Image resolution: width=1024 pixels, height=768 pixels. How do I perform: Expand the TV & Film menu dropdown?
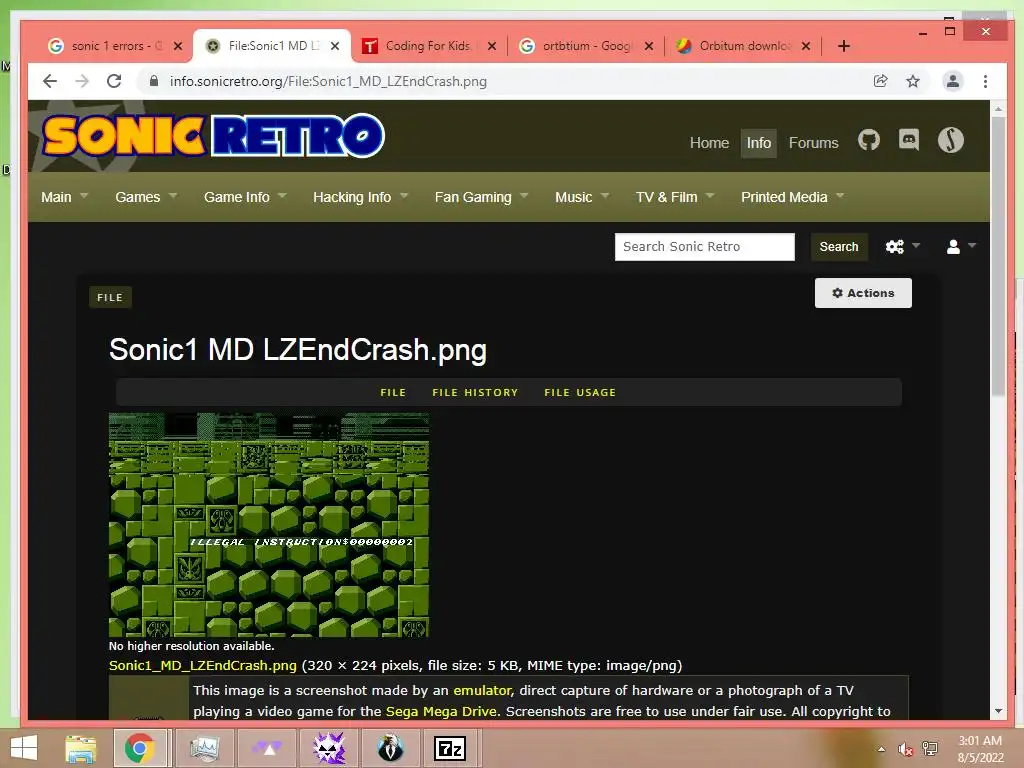675,197
